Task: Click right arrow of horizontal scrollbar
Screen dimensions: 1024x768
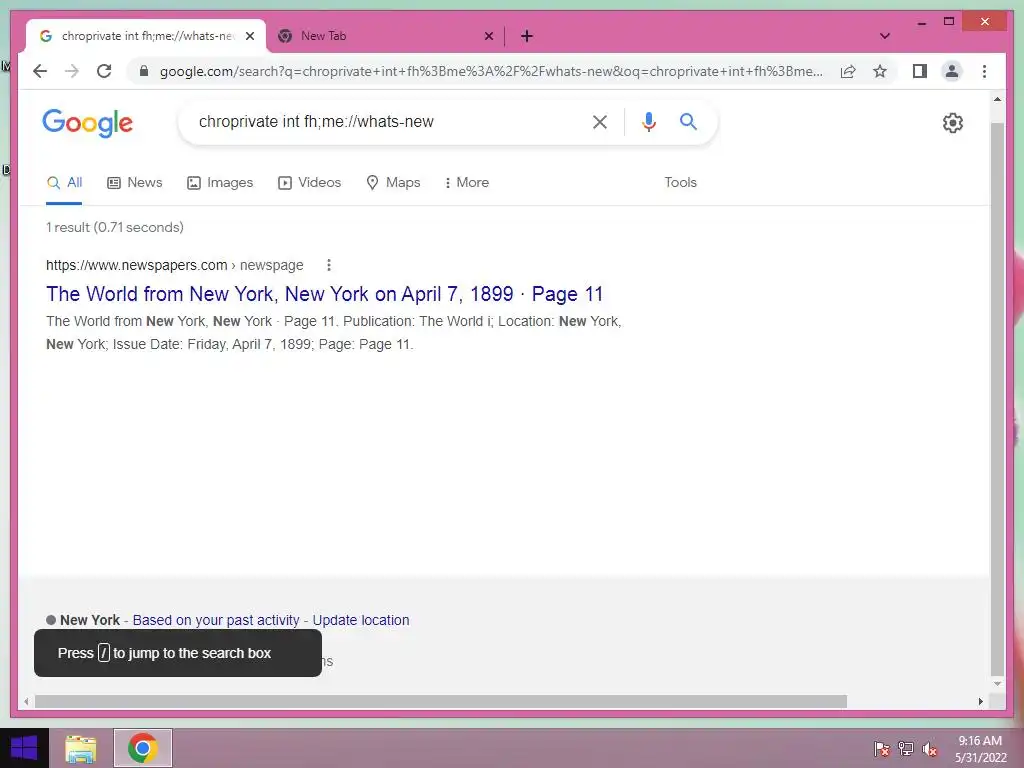Action: click(980, 701)
